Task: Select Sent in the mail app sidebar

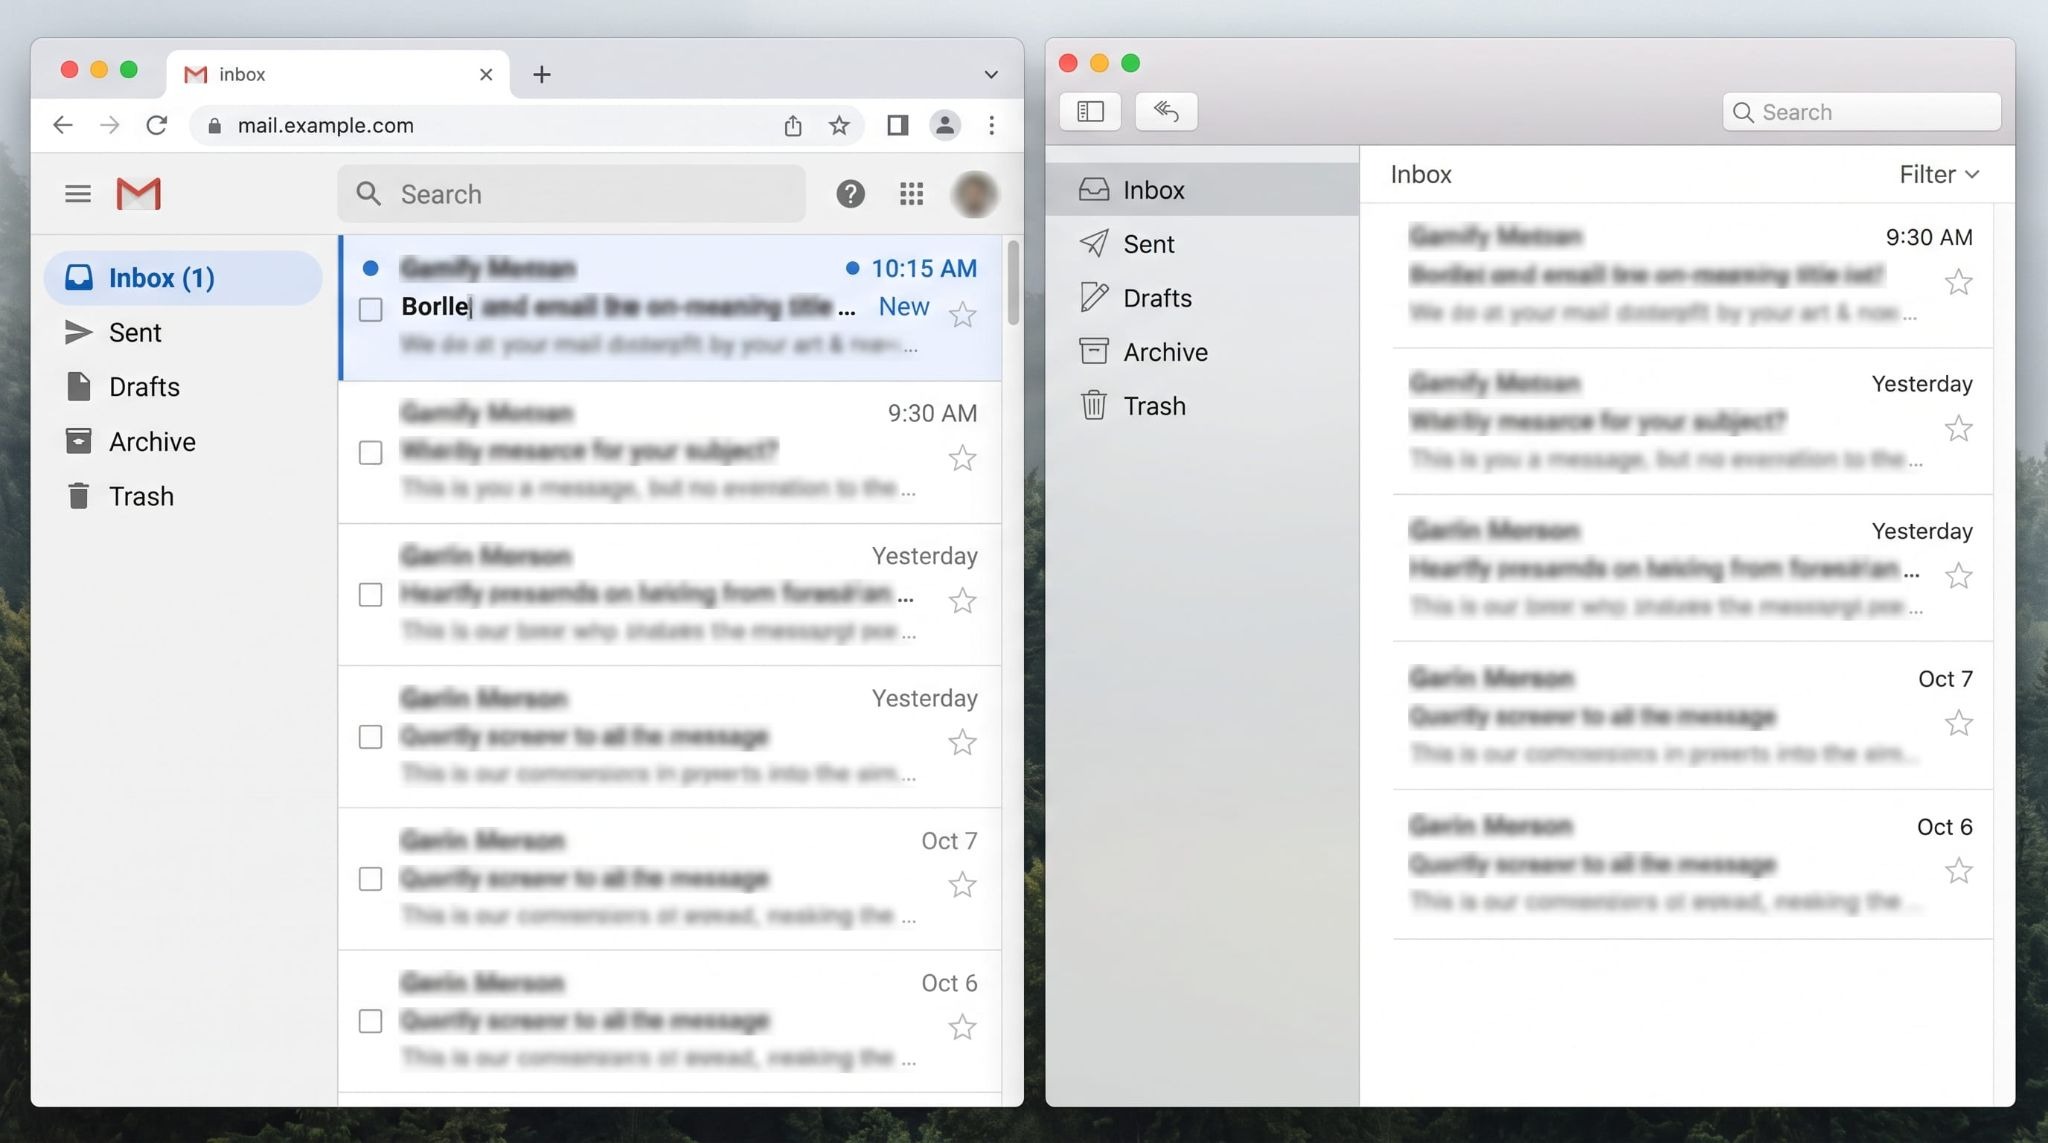Action: pos(1202,244)
